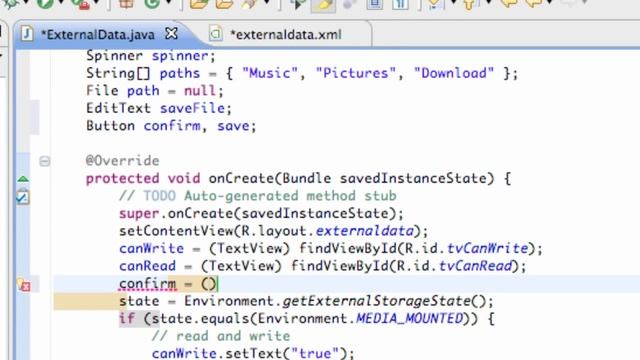This screenshot has width=640, height=360.
Task: Click the New Java Package toolbar icon
Action: 126,4
